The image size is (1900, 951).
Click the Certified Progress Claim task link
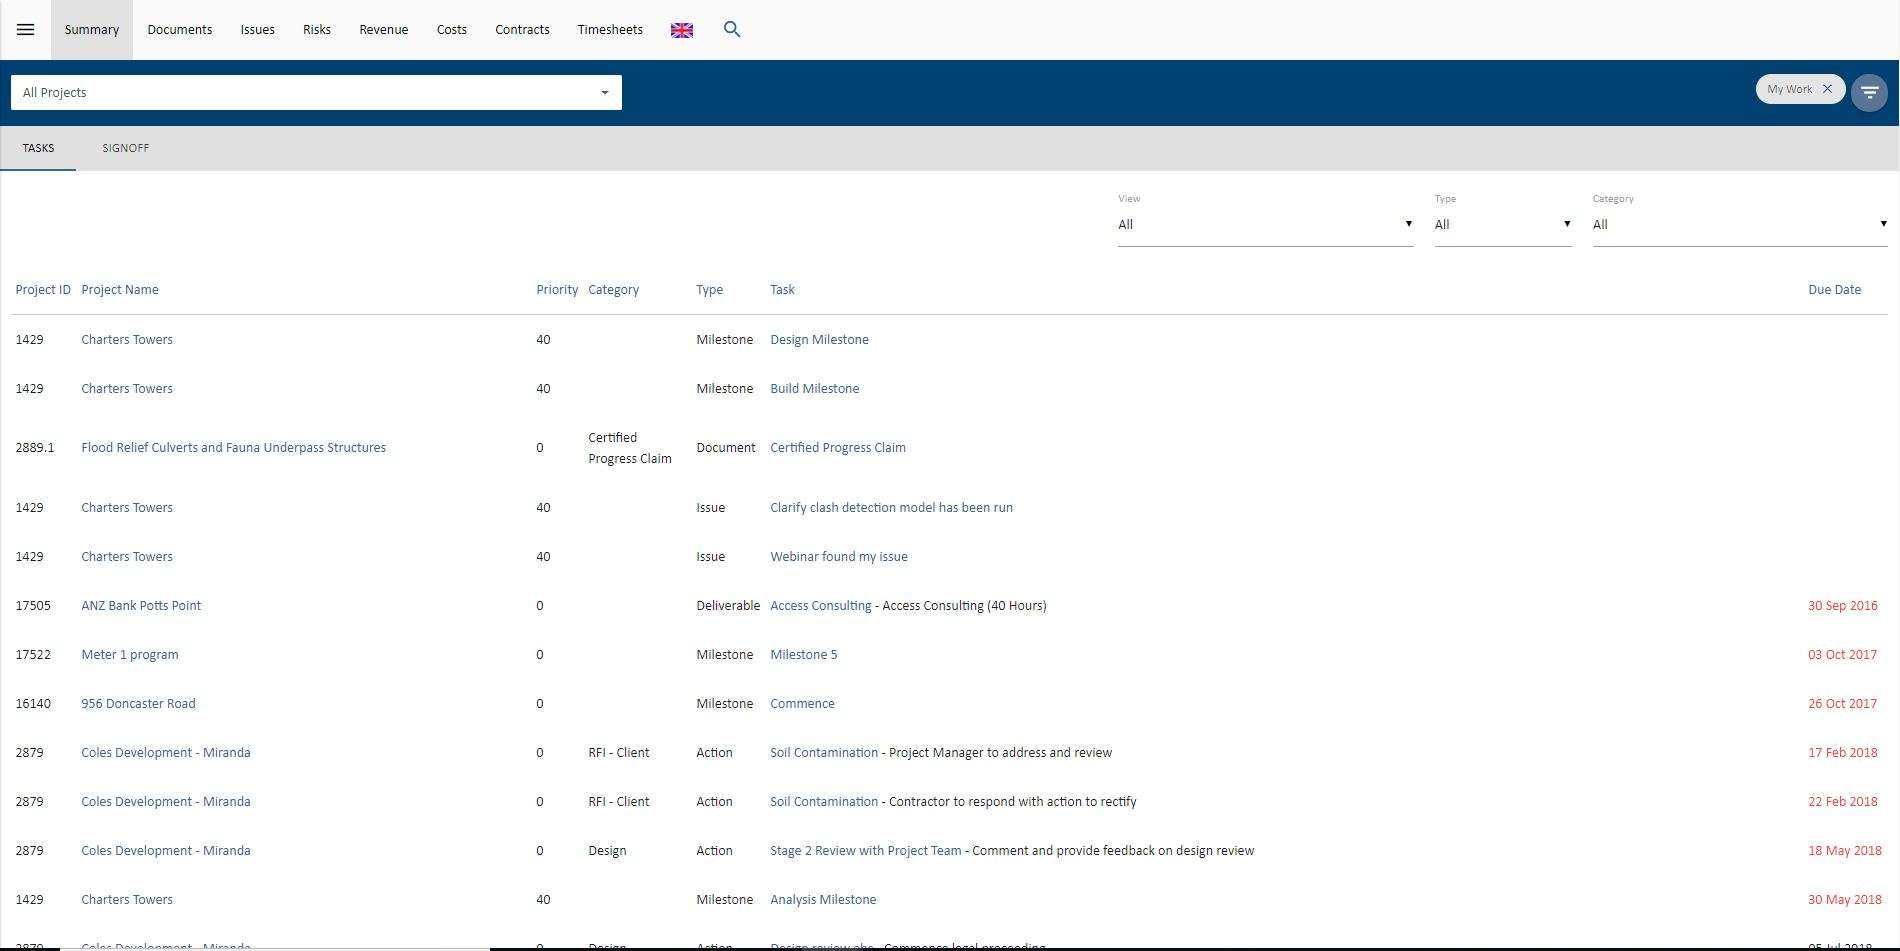pos(838,448)
